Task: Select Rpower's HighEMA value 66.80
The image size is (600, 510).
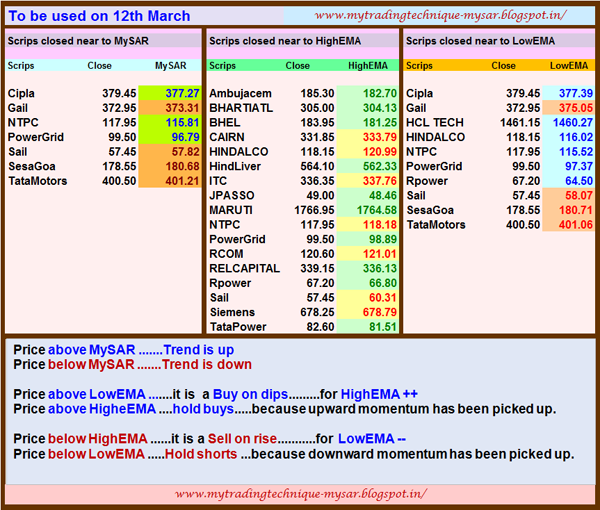Action: [383, 283]
